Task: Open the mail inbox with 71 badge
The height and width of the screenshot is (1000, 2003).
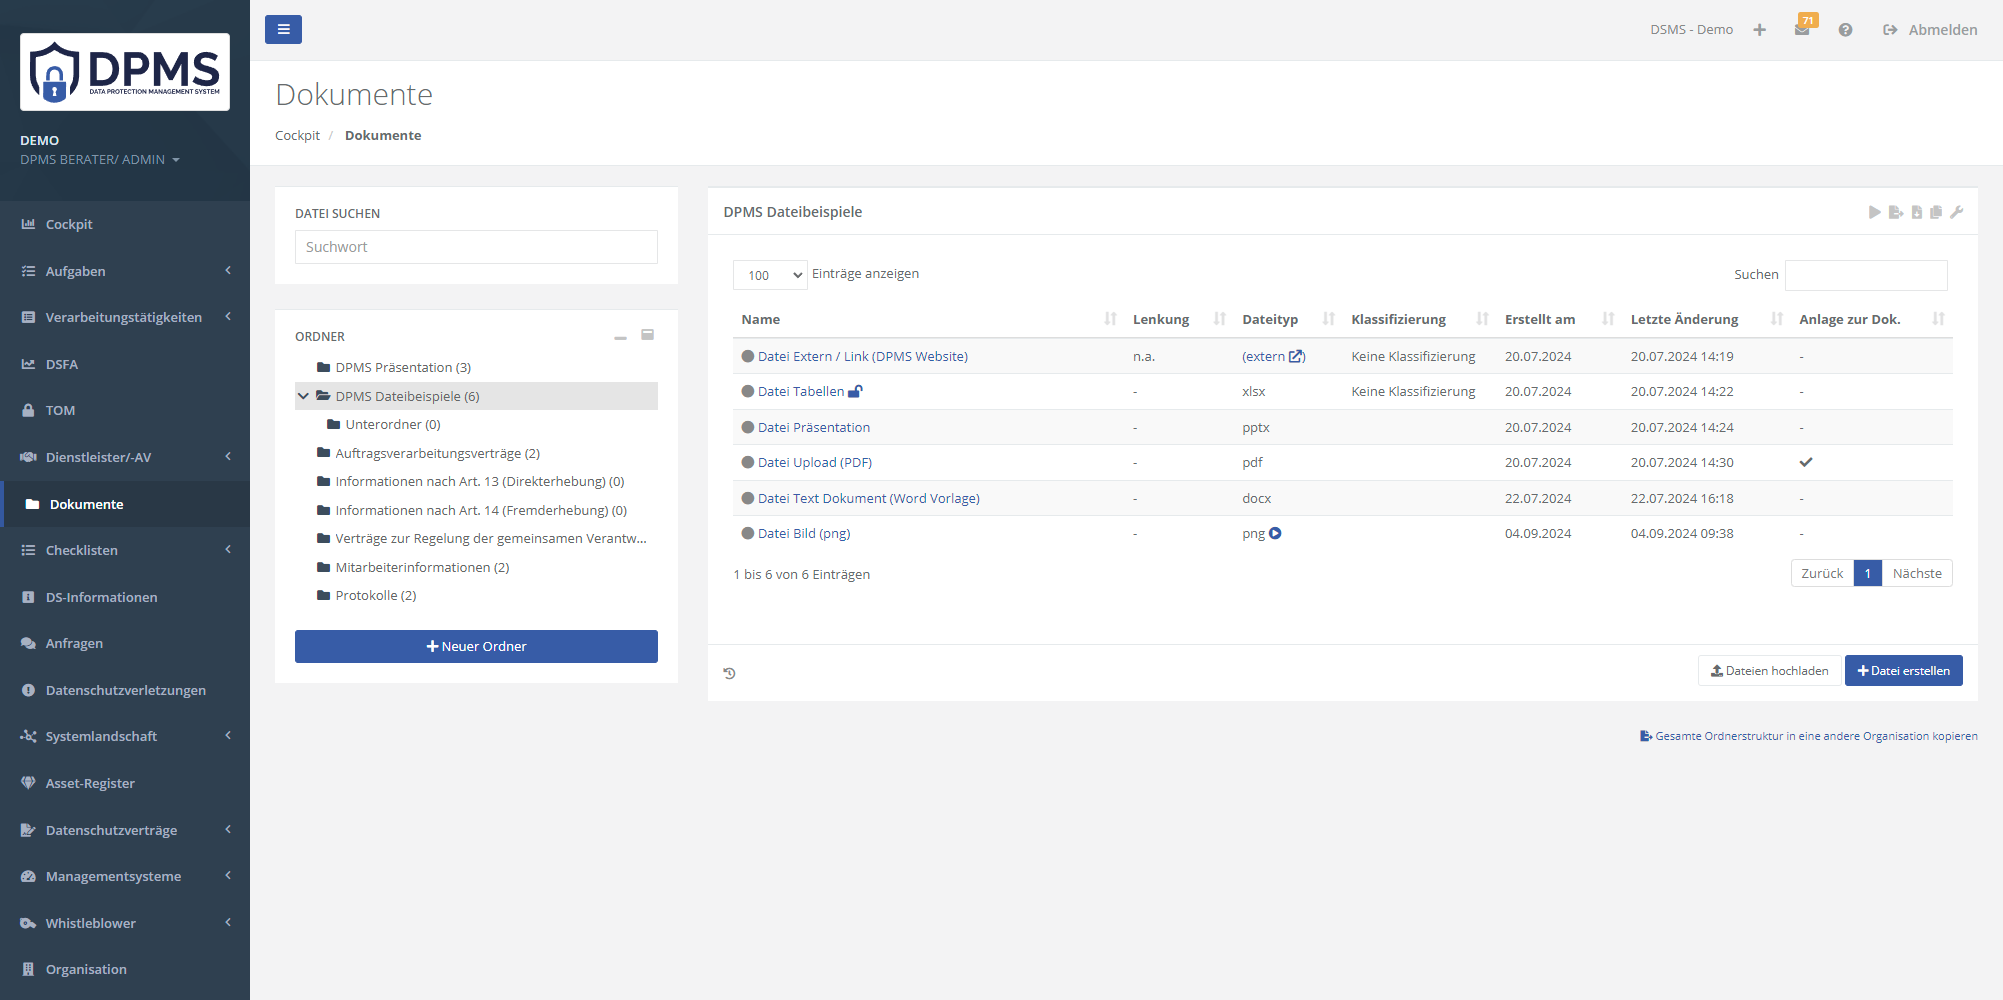Action: click(1802, 30)
